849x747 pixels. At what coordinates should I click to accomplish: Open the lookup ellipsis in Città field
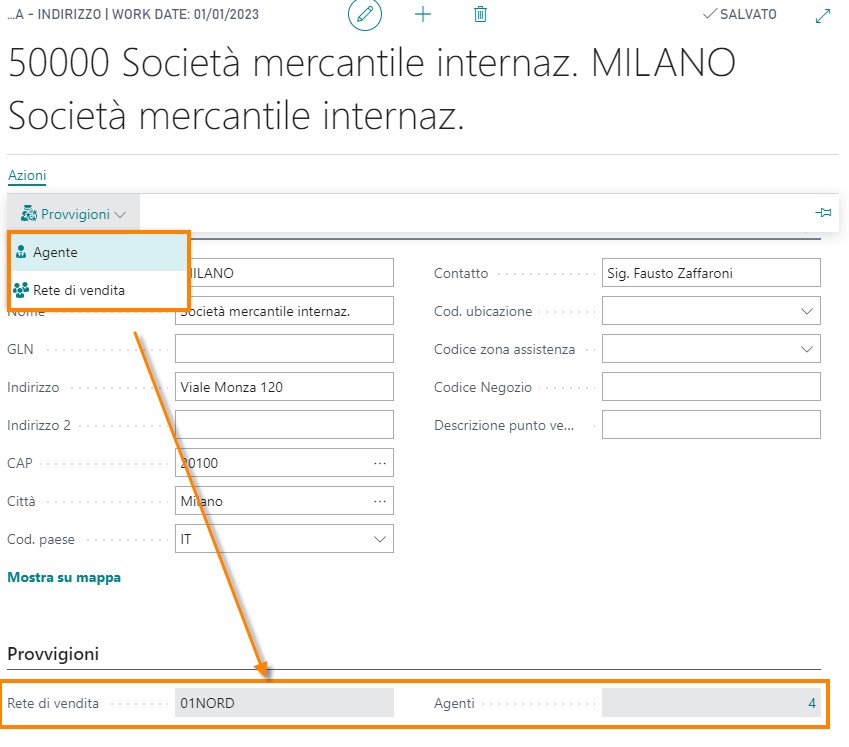(380, 501)
